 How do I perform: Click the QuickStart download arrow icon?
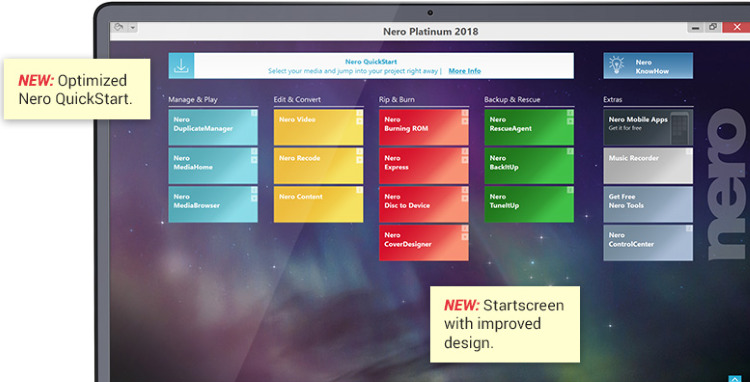[181, 65]
